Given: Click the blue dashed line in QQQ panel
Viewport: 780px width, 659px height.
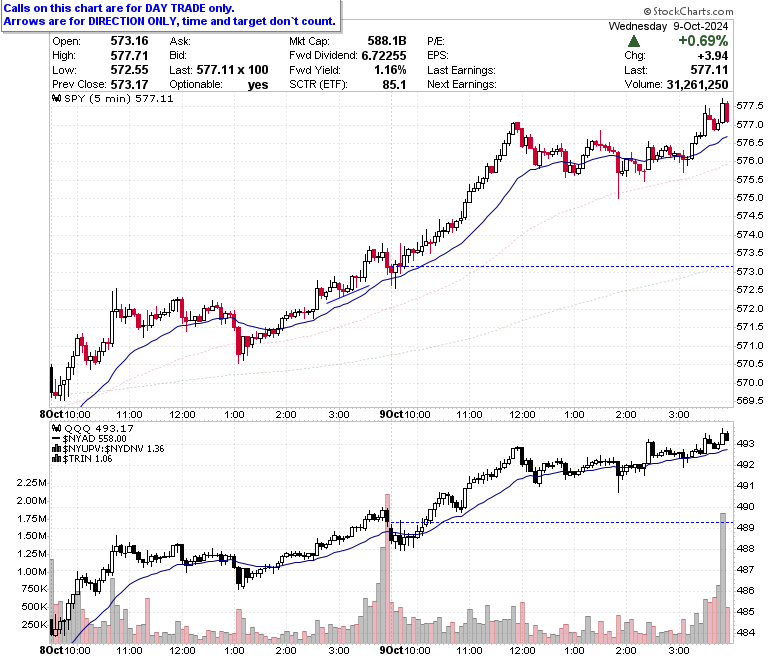Looking at the screenshot, I should pyautogui.click(x=562, y=522).
